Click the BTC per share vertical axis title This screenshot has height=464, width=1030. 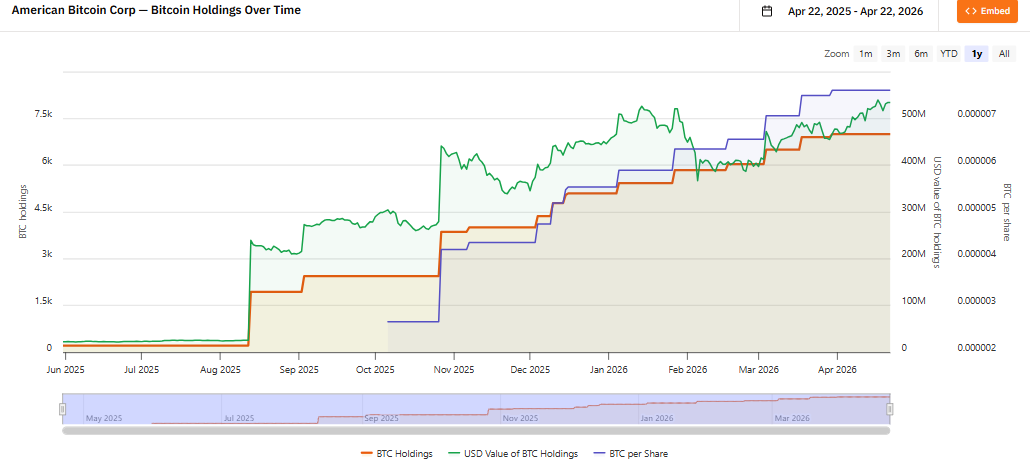tap(1007, 212)
